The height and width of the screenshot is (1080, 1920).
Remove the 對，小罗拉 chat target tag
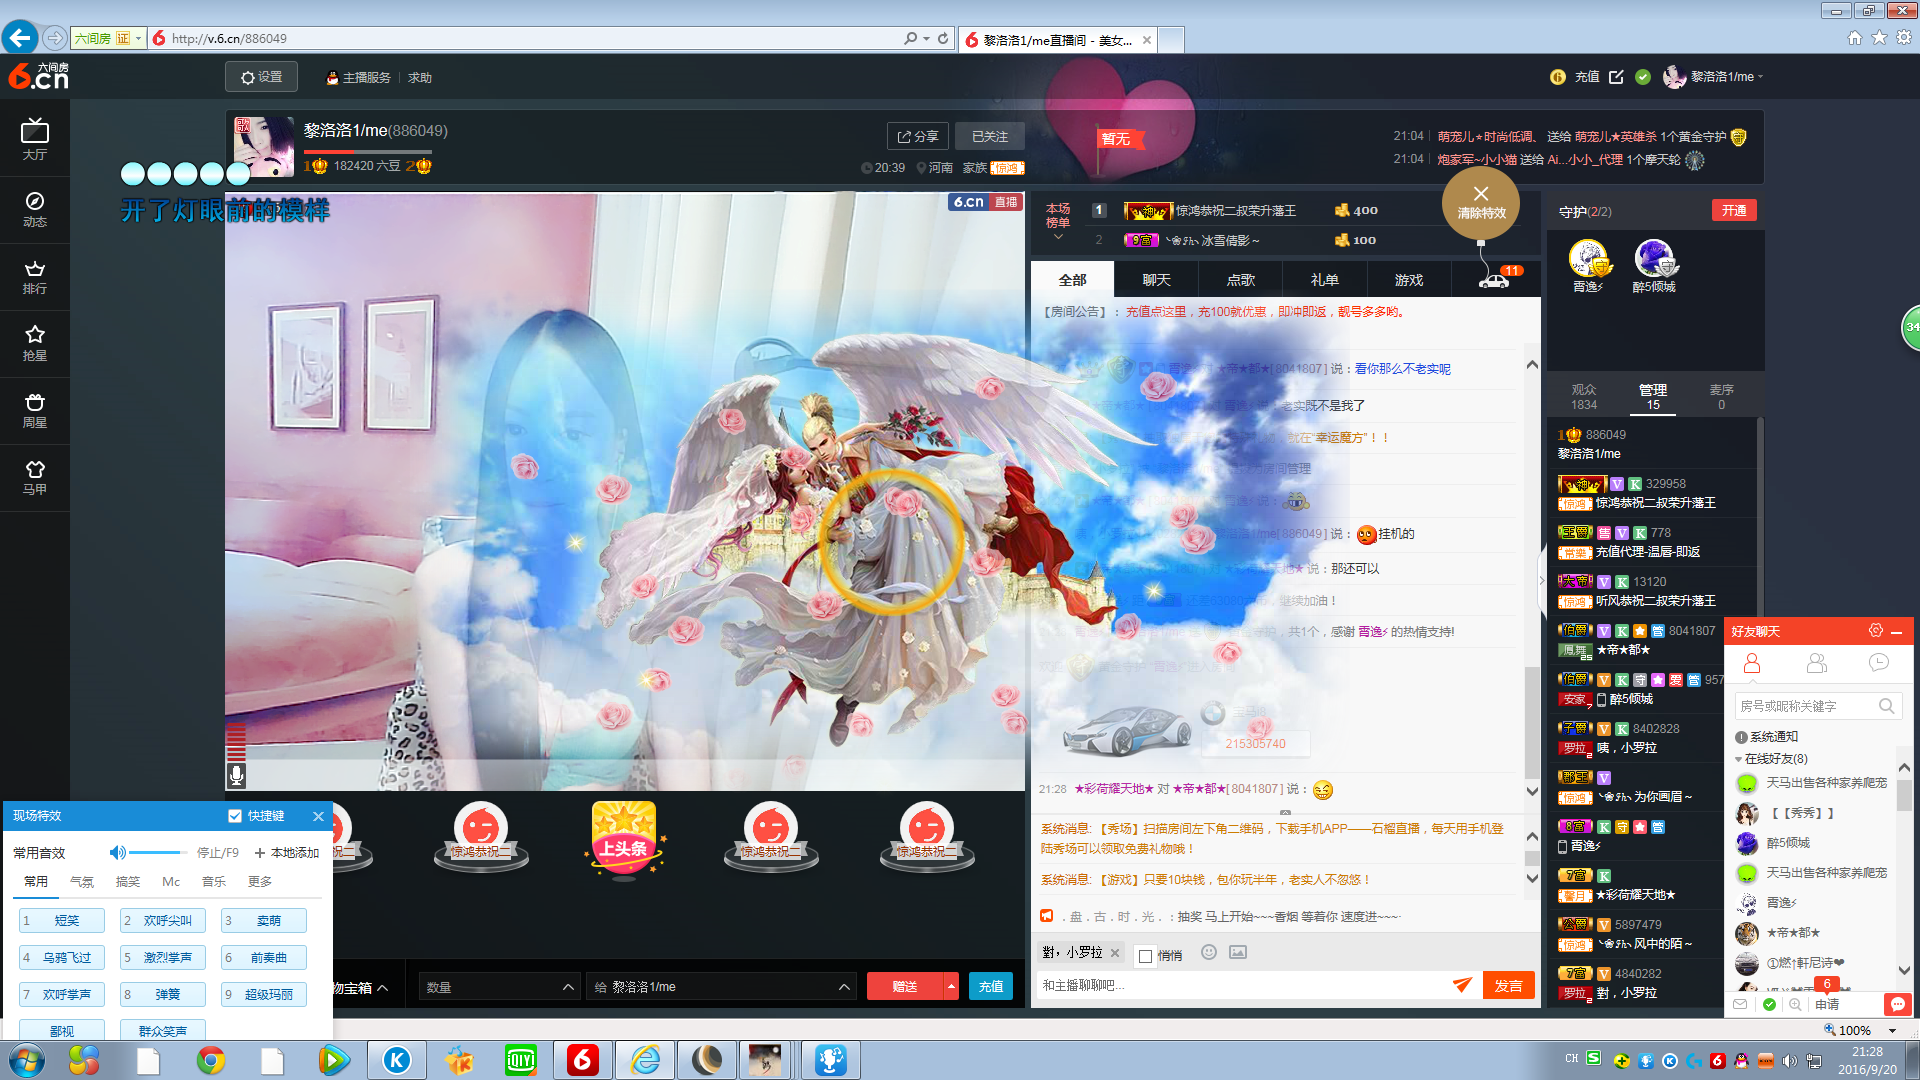(x=1115, y=952)
